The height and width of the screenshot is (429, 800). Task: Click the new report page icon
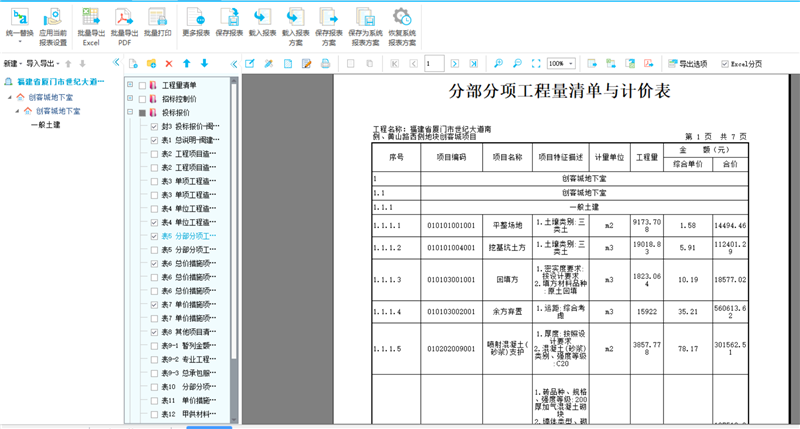click(134, 64)
